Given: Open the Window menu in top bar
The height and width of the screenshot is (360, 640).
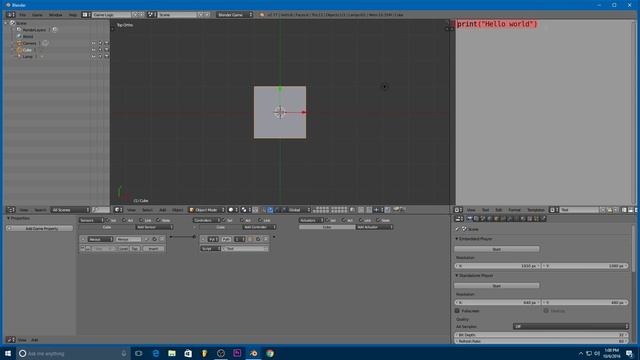Looking at the screenshot, I should (56, 15).
